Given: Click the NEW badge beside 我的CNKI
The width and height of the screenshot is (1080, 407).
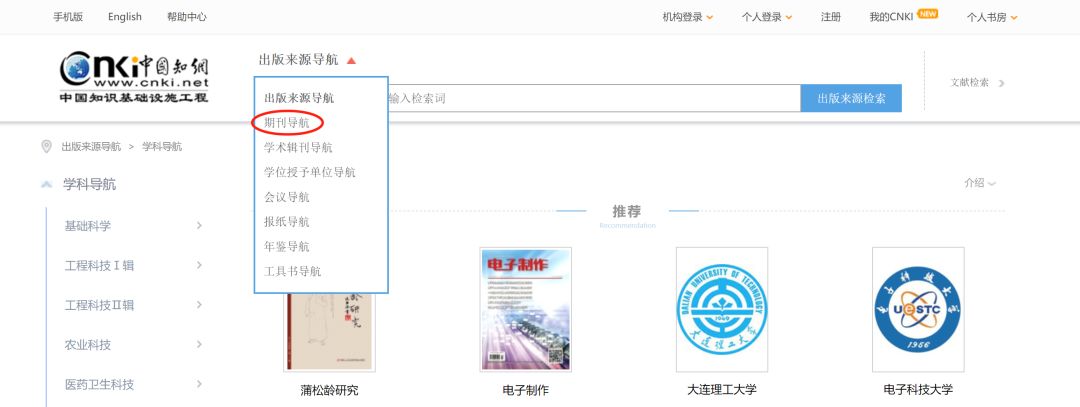Looking at the screenshot, I should (927, 14).
